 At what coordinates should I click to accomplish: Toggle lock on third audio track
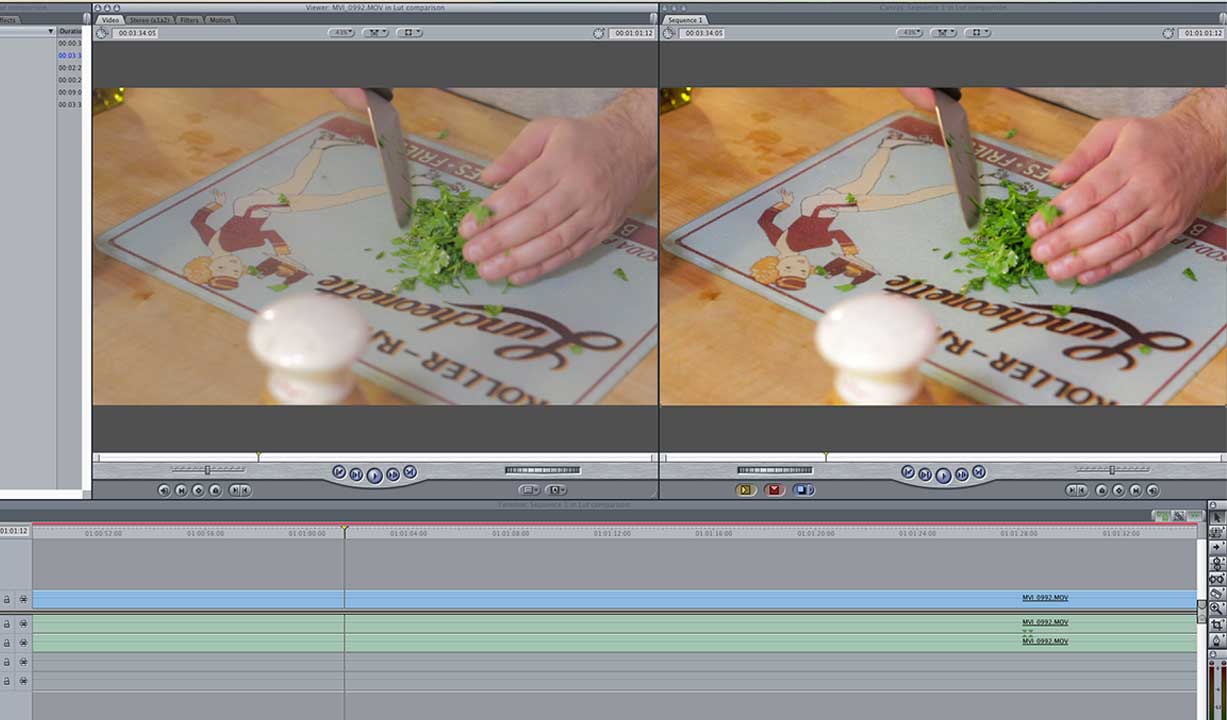click(7, 661)
